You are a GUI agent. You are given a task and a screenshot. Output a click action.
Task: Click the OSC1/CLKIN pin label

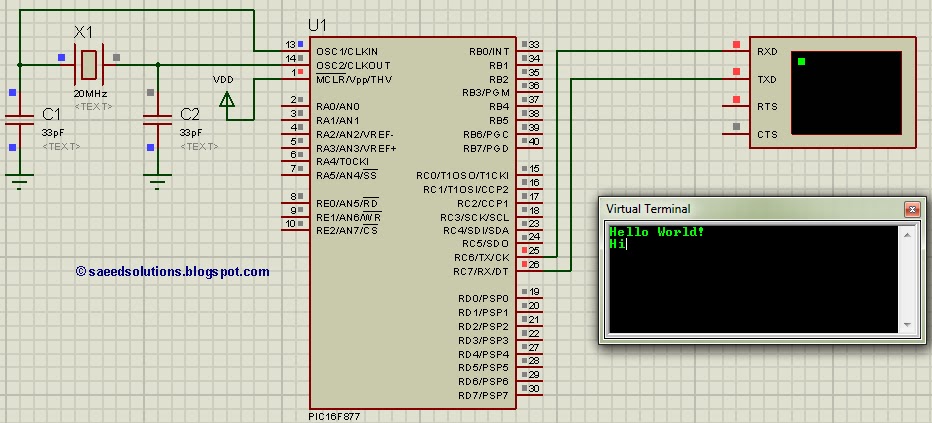pos(347,52)
